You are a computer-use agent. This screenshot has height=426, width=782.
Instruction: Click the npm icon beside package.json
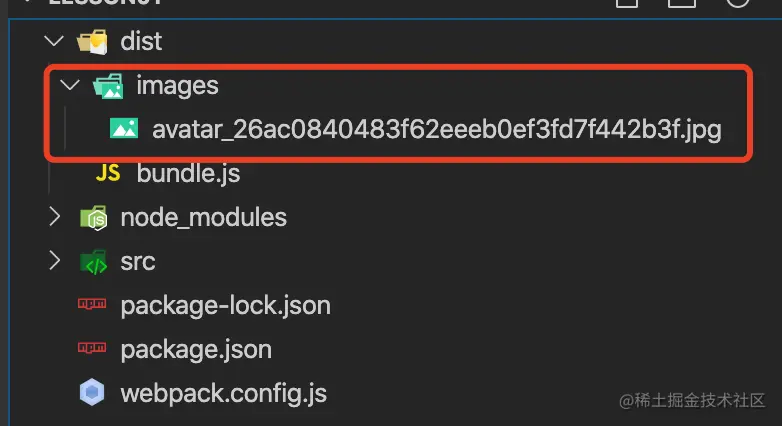tap(93, 350)
